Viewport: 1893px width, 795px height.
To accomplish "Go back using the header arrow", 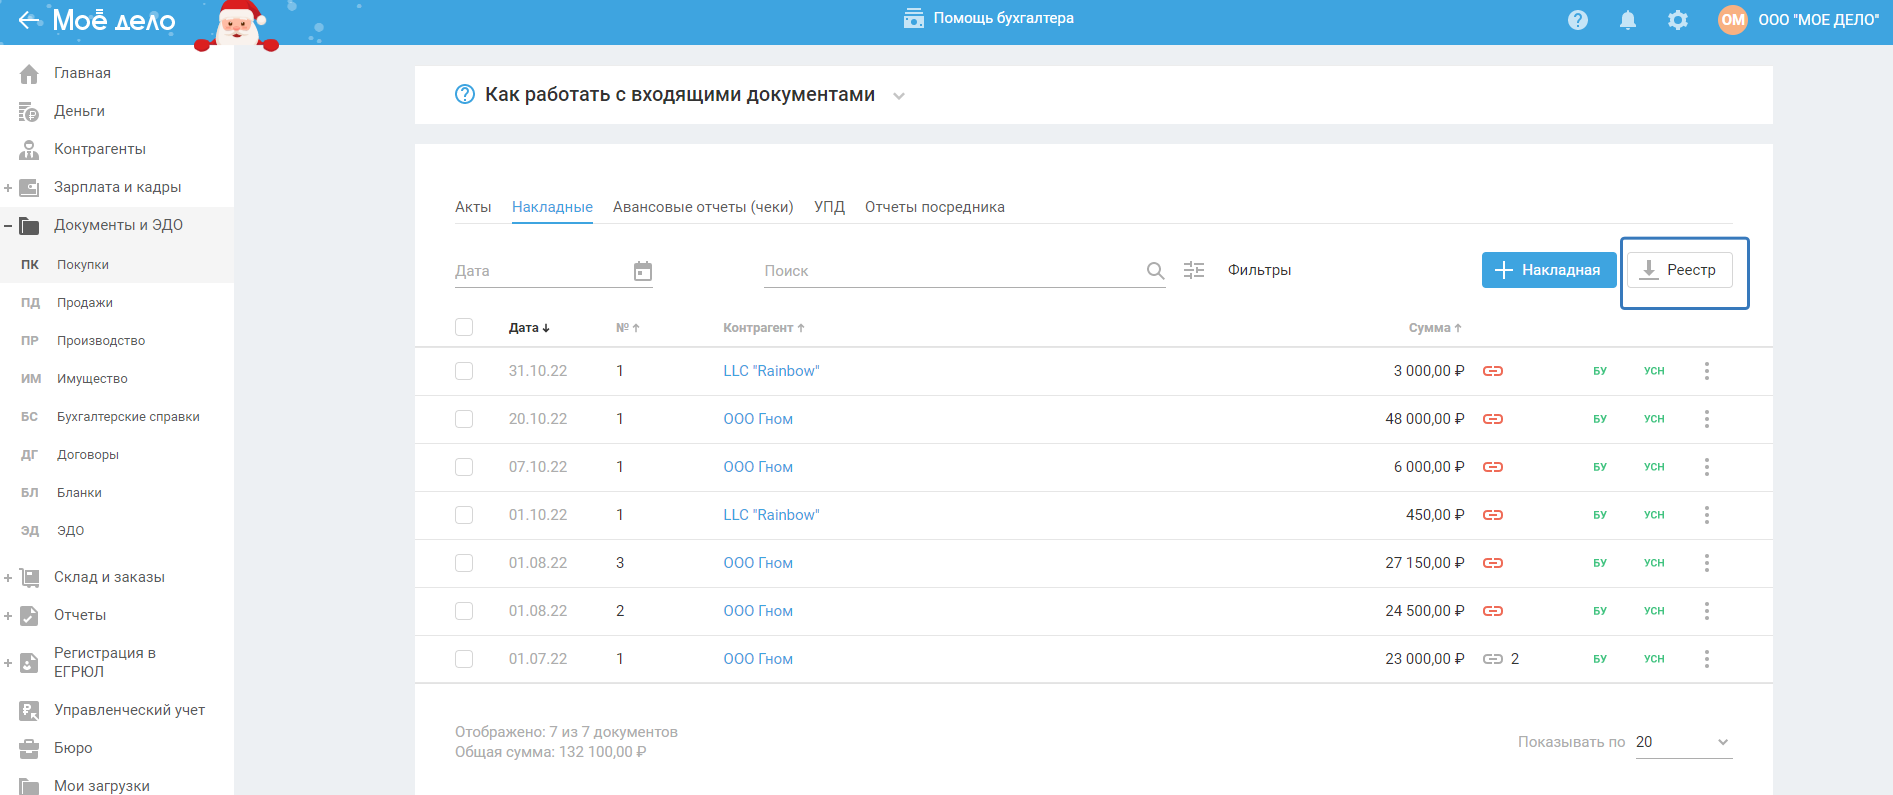I will (30, 20).
